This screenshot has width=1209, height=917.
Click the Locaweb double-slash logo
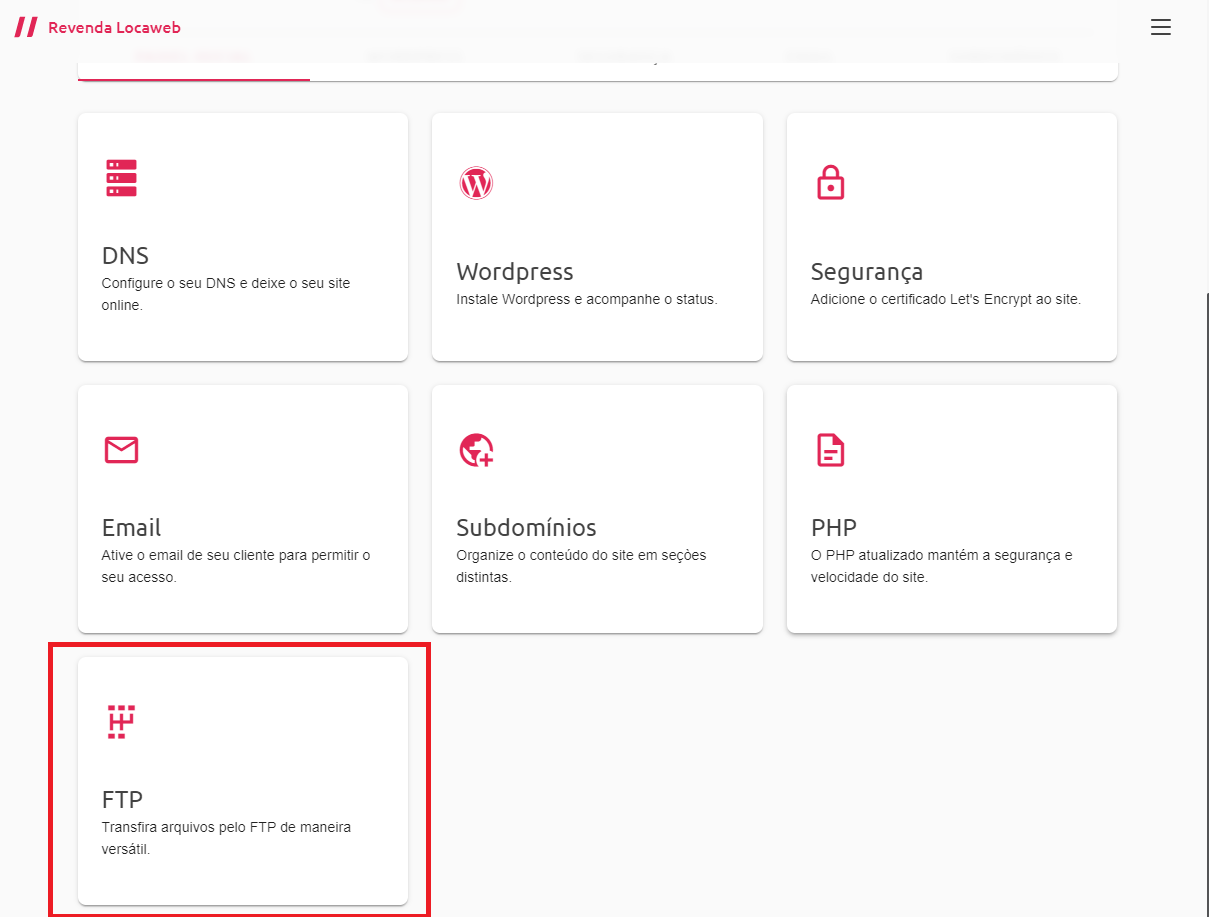pyautogui.click(x=26, y=27)
